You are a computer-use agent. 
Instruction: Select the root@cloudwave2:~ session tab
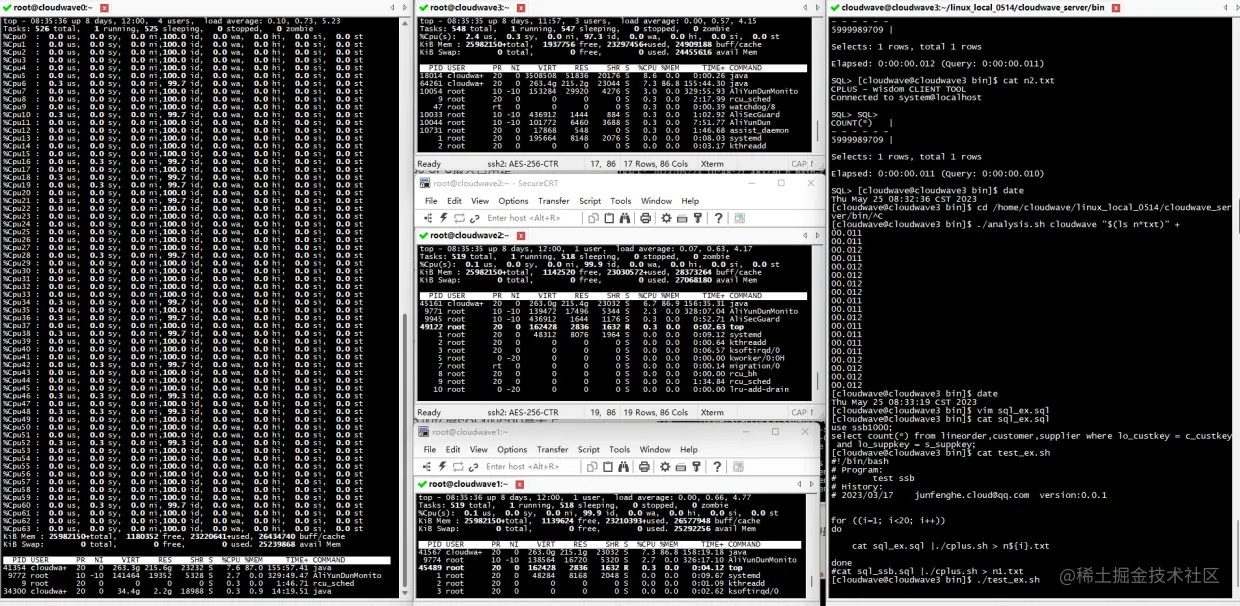(470, 235)
